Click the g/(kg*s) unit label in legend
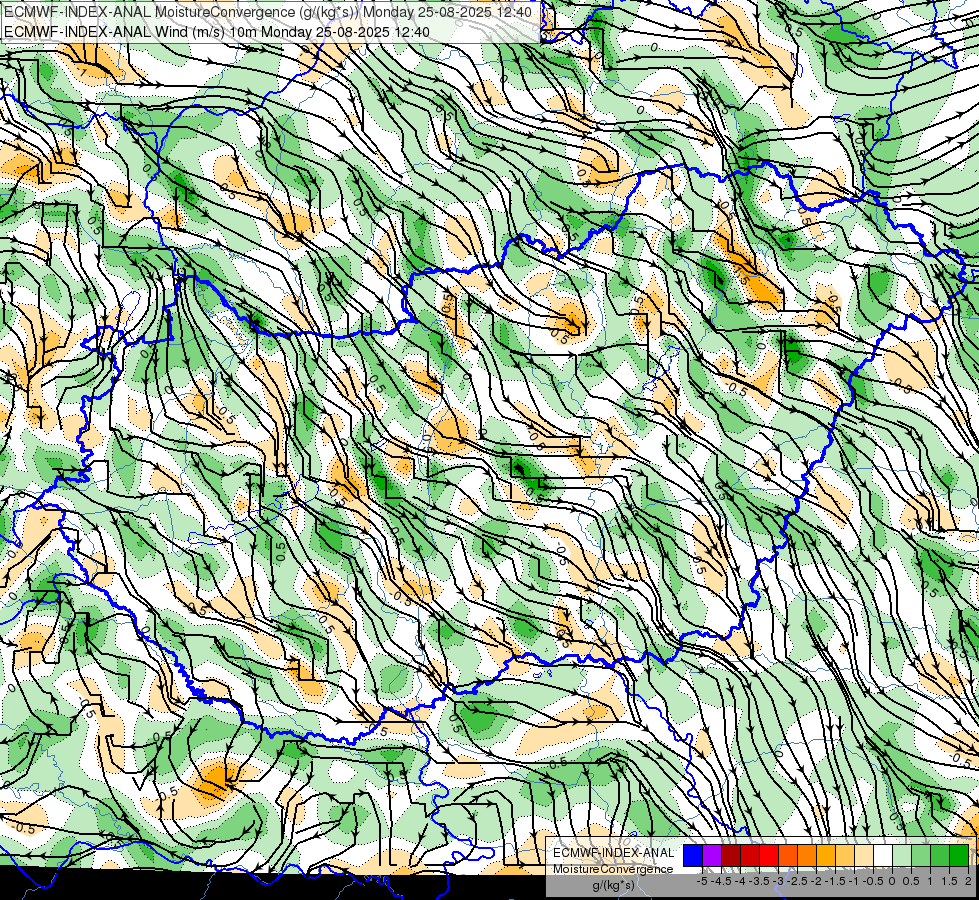This screenshot has width=979, height=900. click(x=613, y=885)
